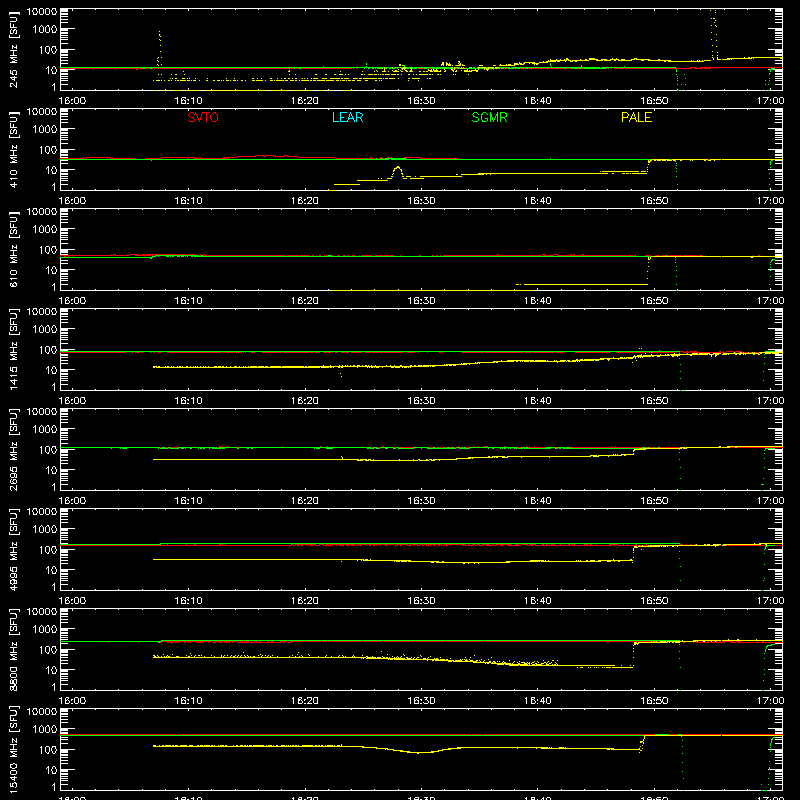Click the 10 label on 1415 MHz axis
The height and width of the screenshot is (800, 800).
(51, 370)
